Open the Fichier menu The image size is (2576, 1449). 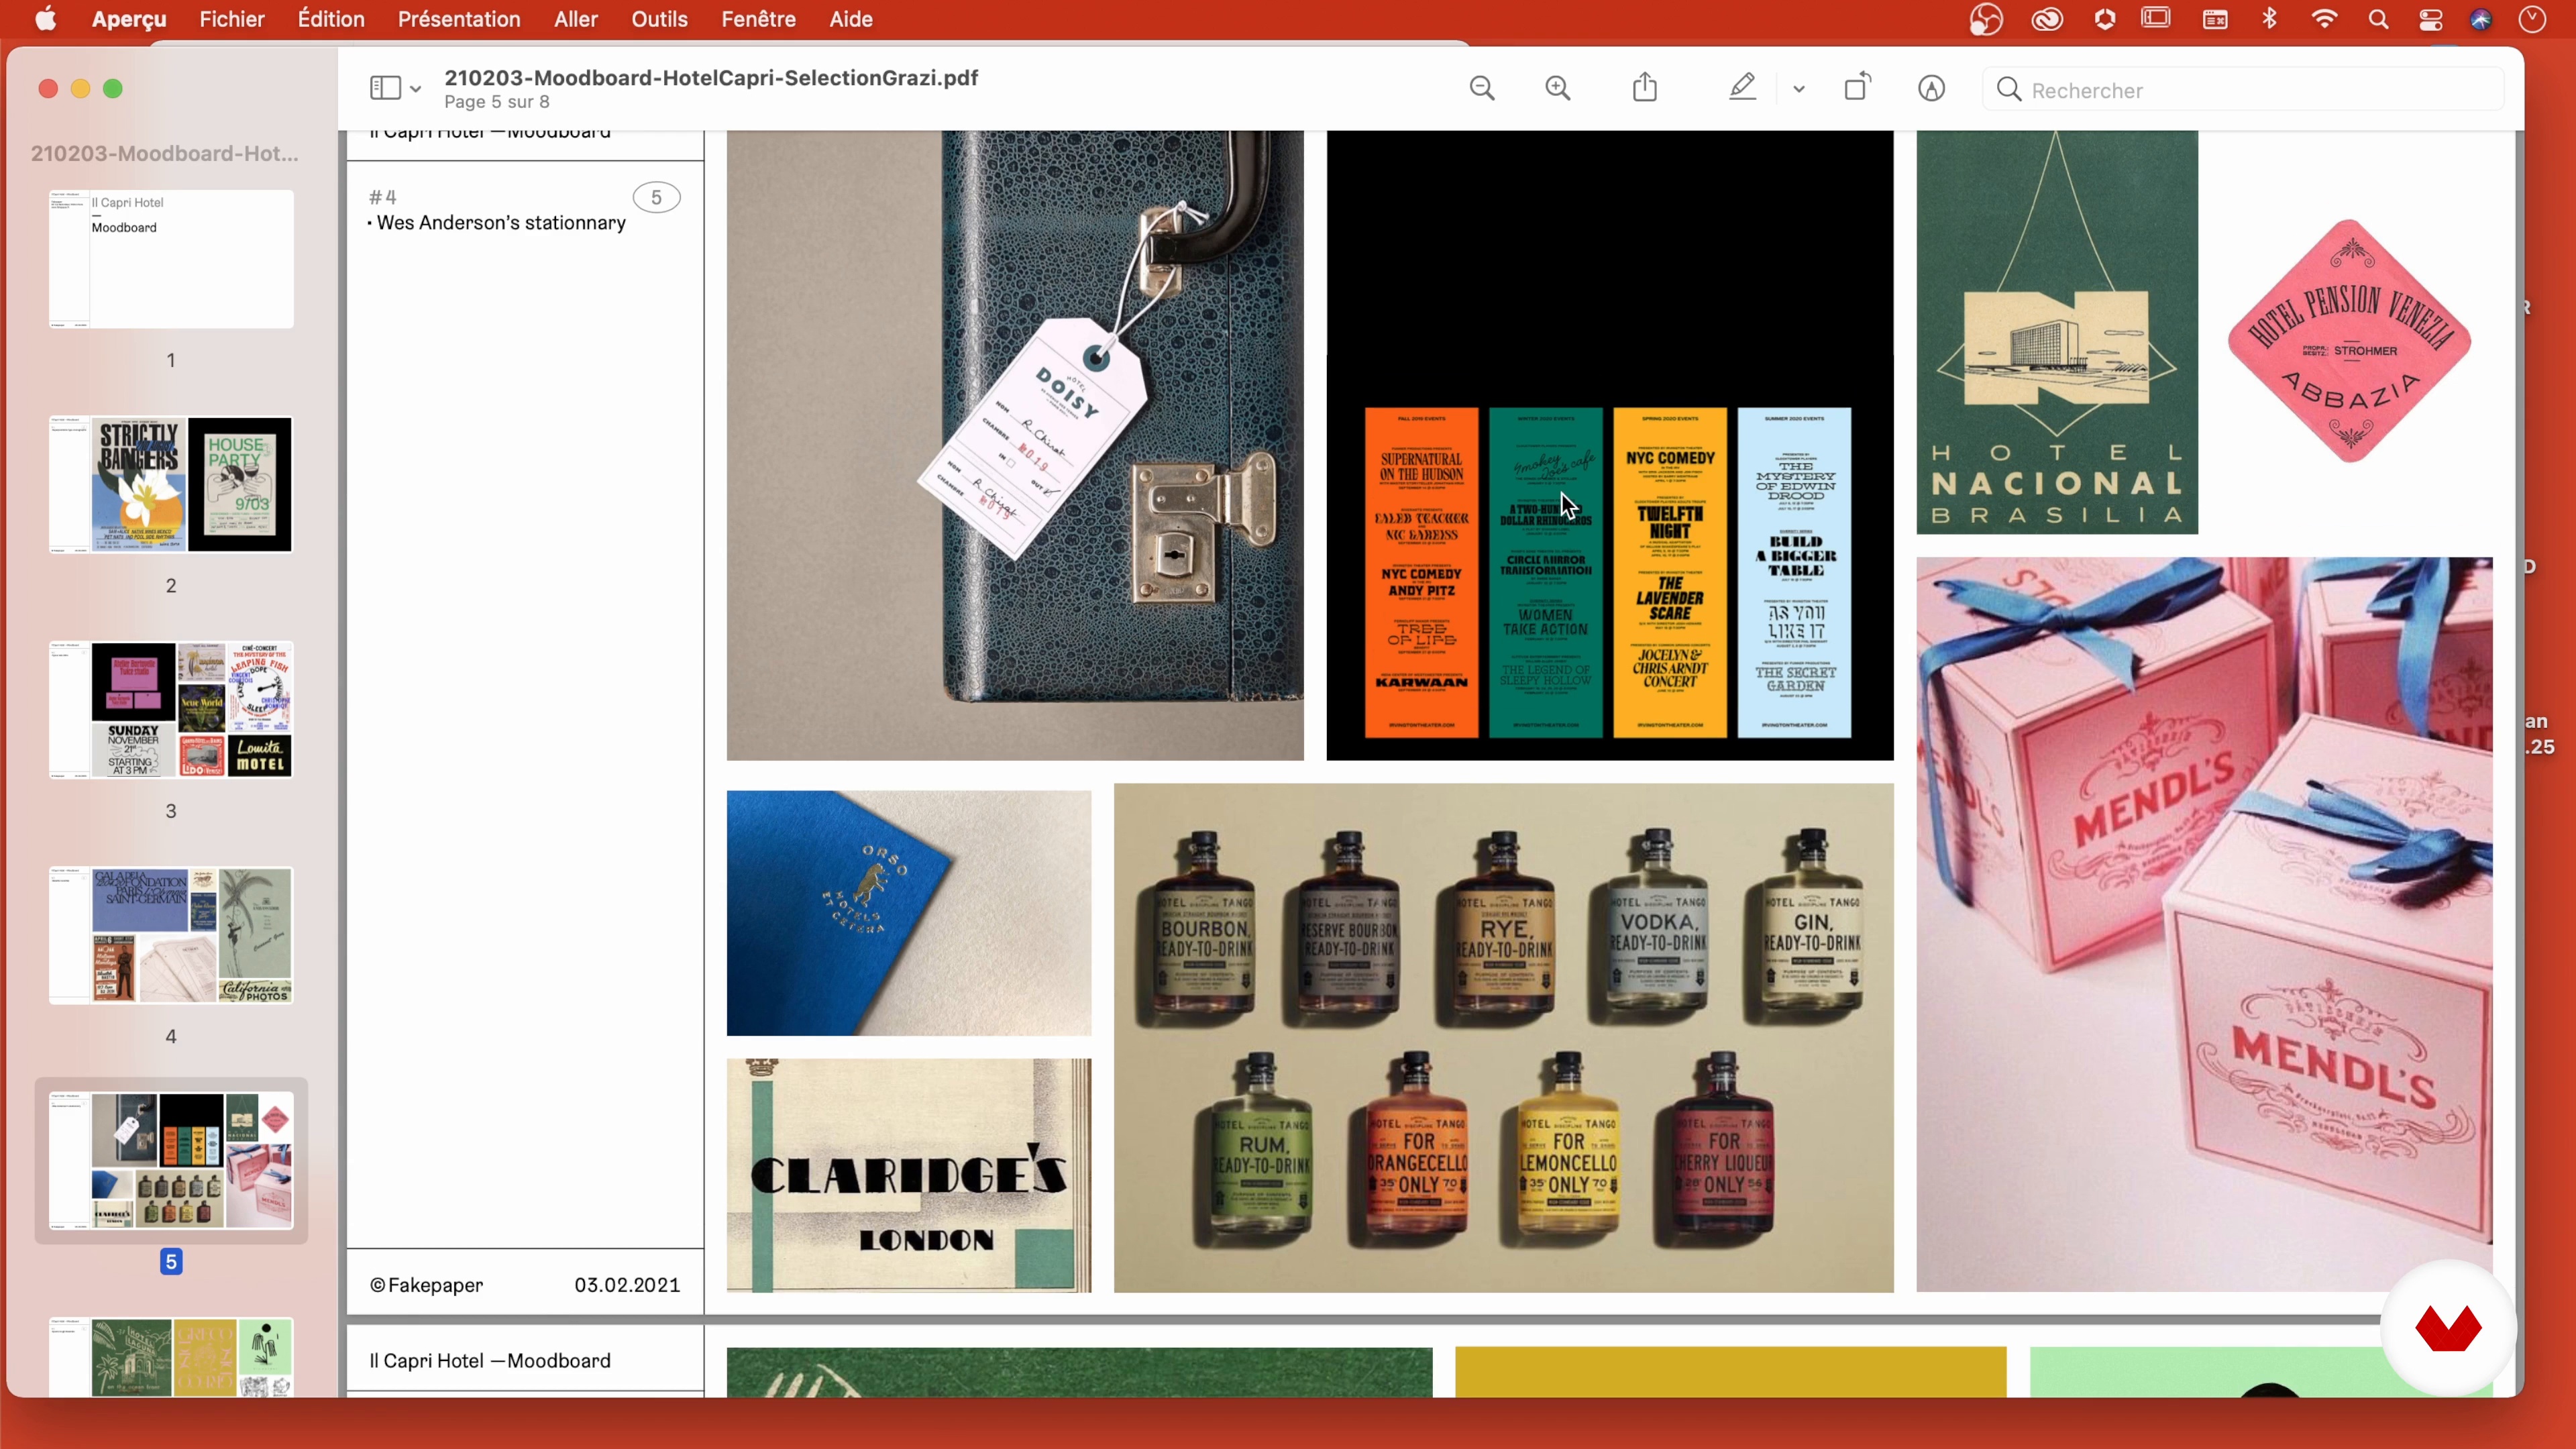(x=232, y=19)
